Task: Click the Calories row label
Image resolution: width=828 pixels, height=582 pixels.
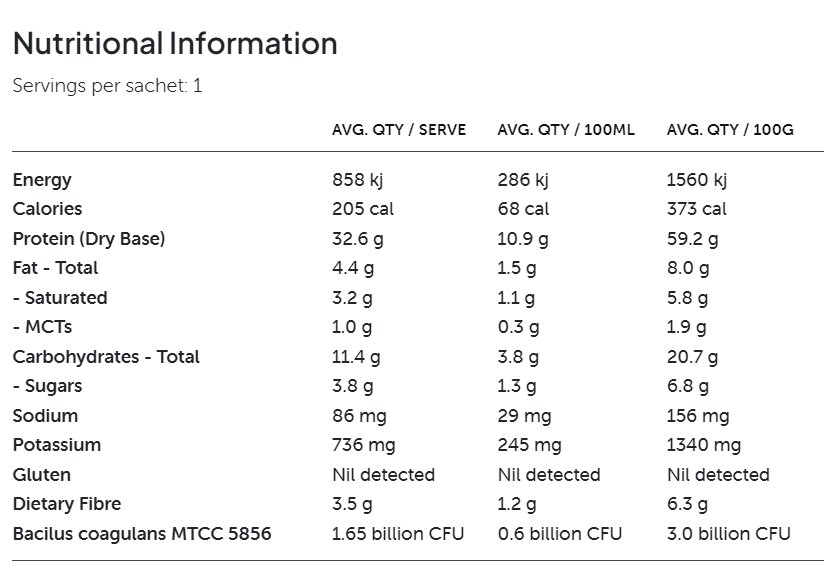Action: (47, 209)
